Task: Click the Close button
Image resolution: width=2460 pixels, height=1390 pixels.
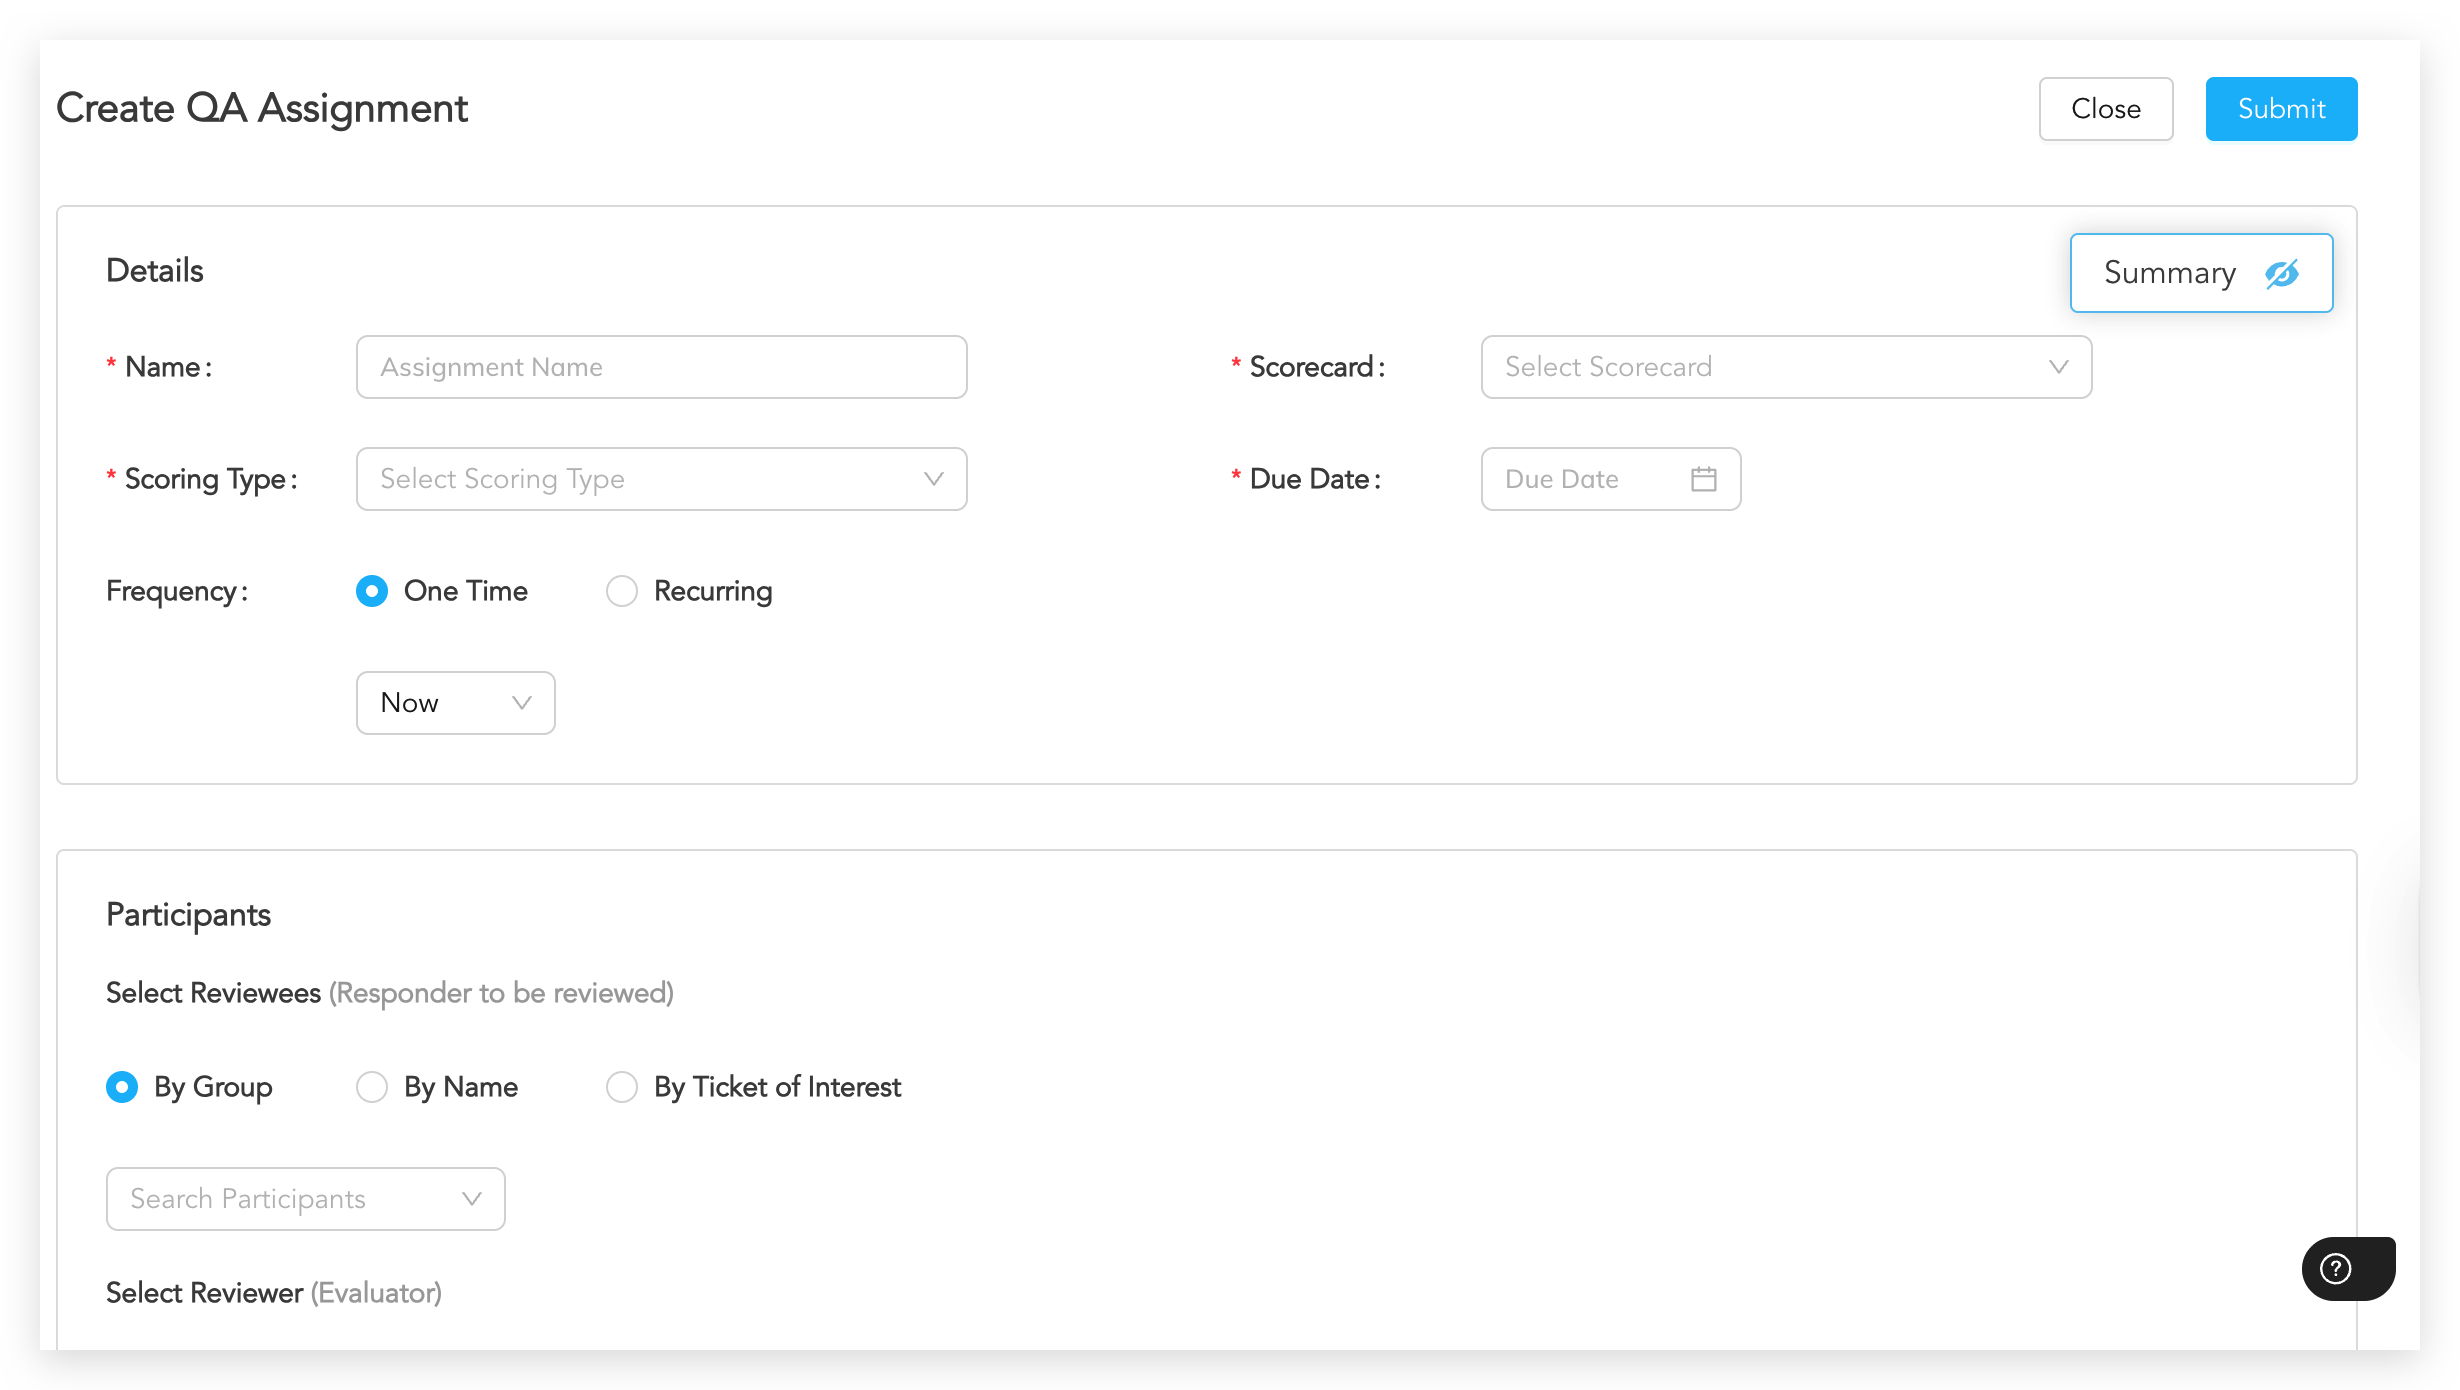Action: click(2105, 109)
